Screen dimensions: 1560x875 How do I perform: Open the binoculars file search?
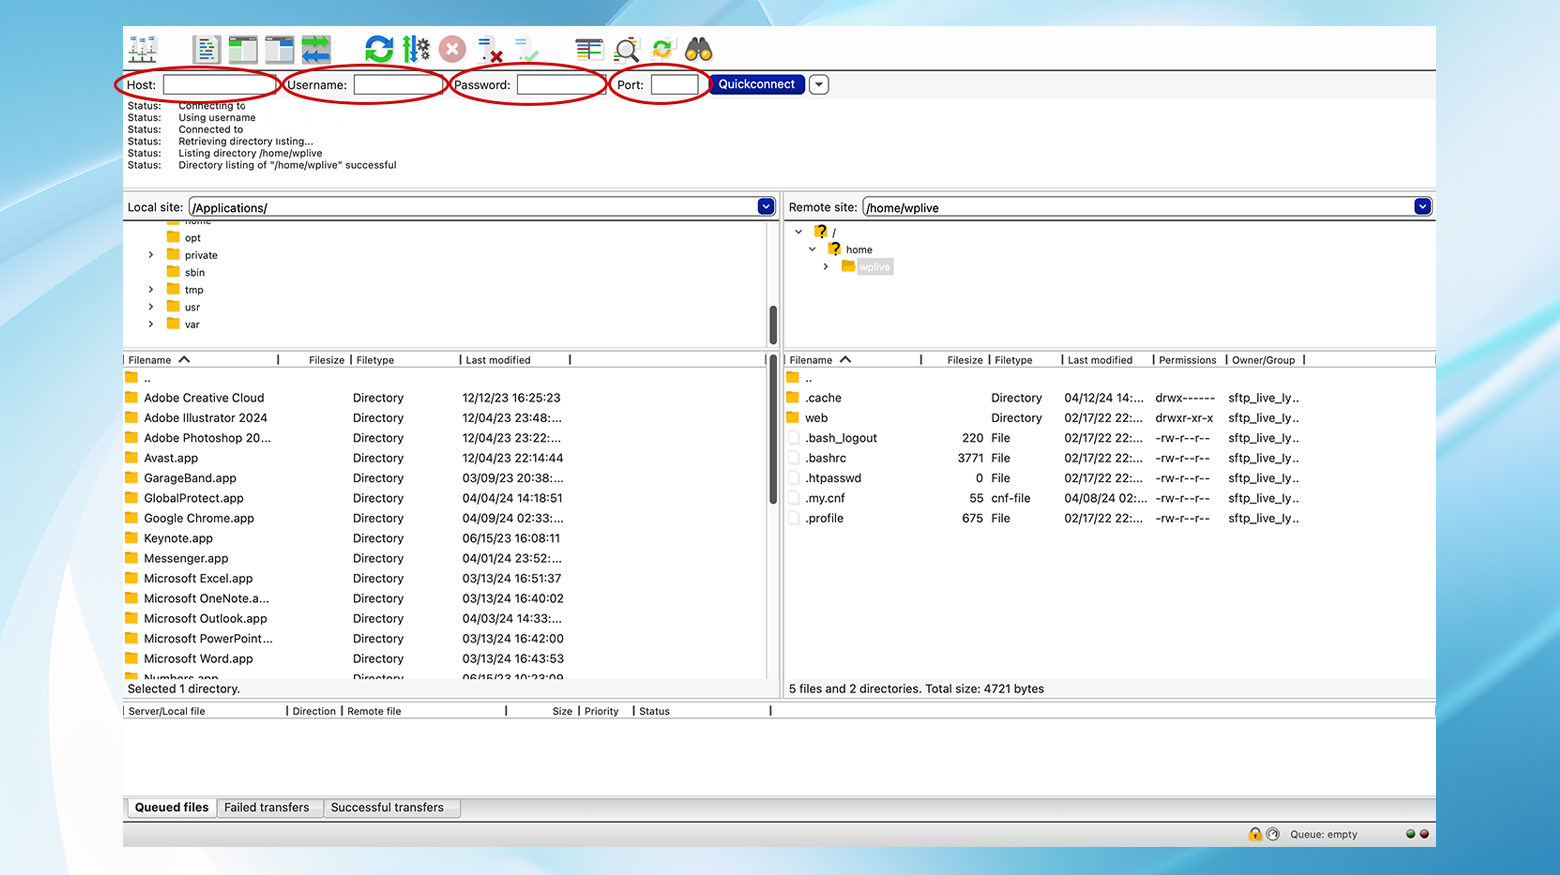point(698,49)
